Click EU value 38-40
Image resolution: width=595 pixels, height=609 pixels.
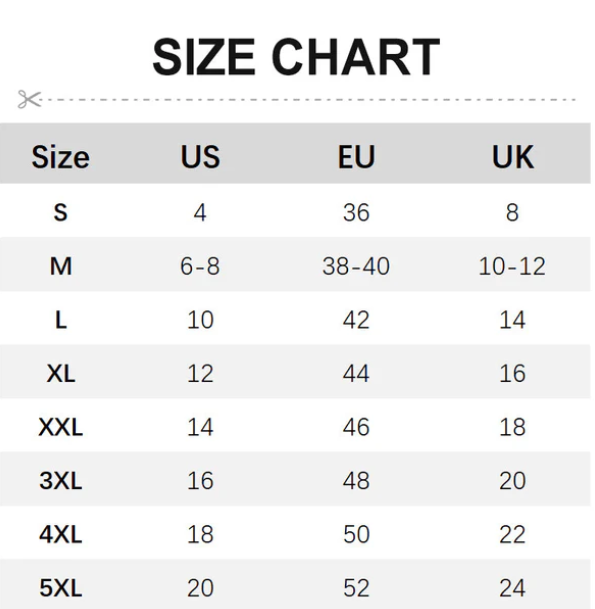click(356, 266)
